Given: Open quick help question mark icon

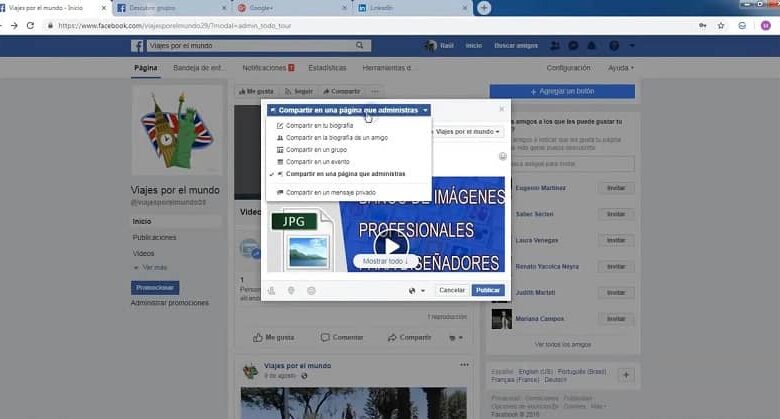Looking at the screenshot, I should tap(614, 46).
